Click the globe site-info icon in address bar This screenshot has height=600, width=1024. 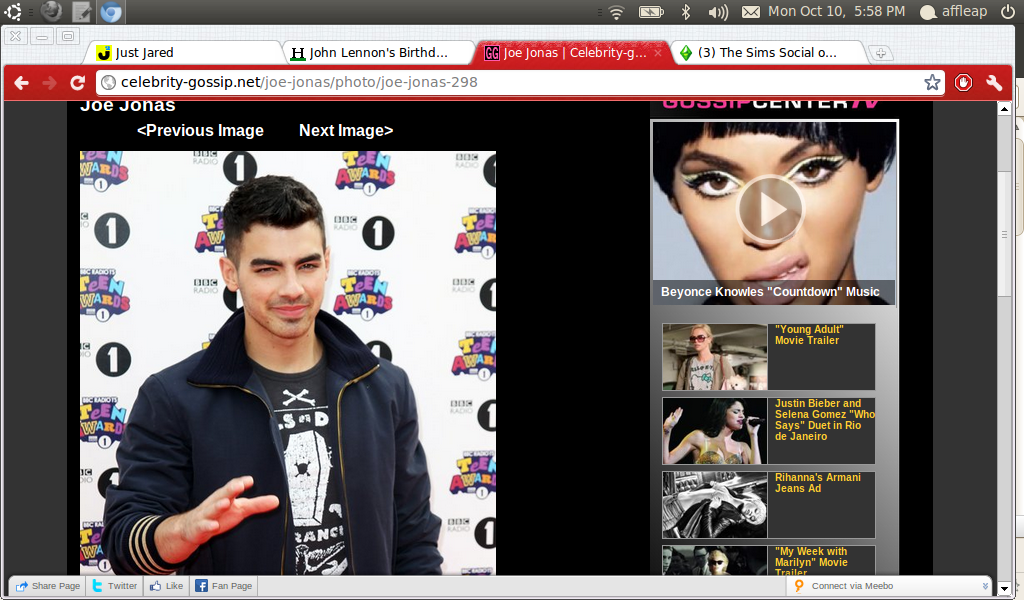tap(109, 82)
